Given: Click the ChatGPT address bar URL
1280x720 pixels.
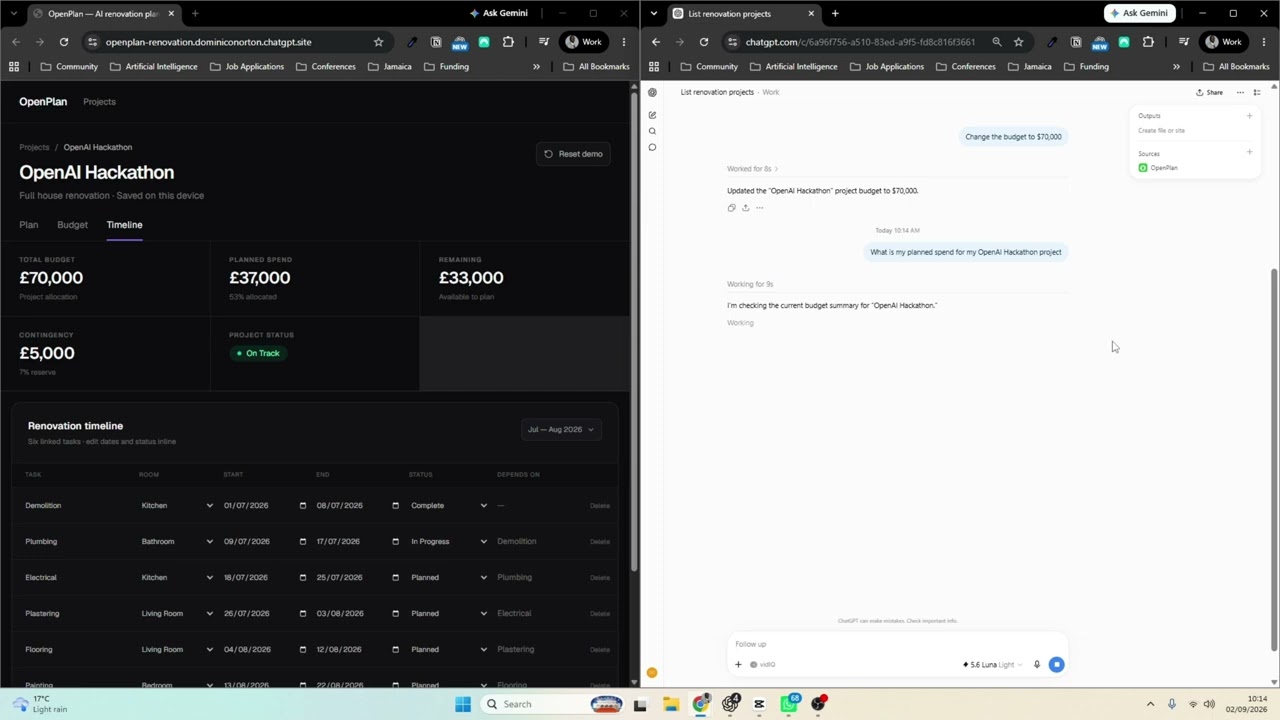Looking at the screenshot, I should pyautogui.click(x=860, y=42).
